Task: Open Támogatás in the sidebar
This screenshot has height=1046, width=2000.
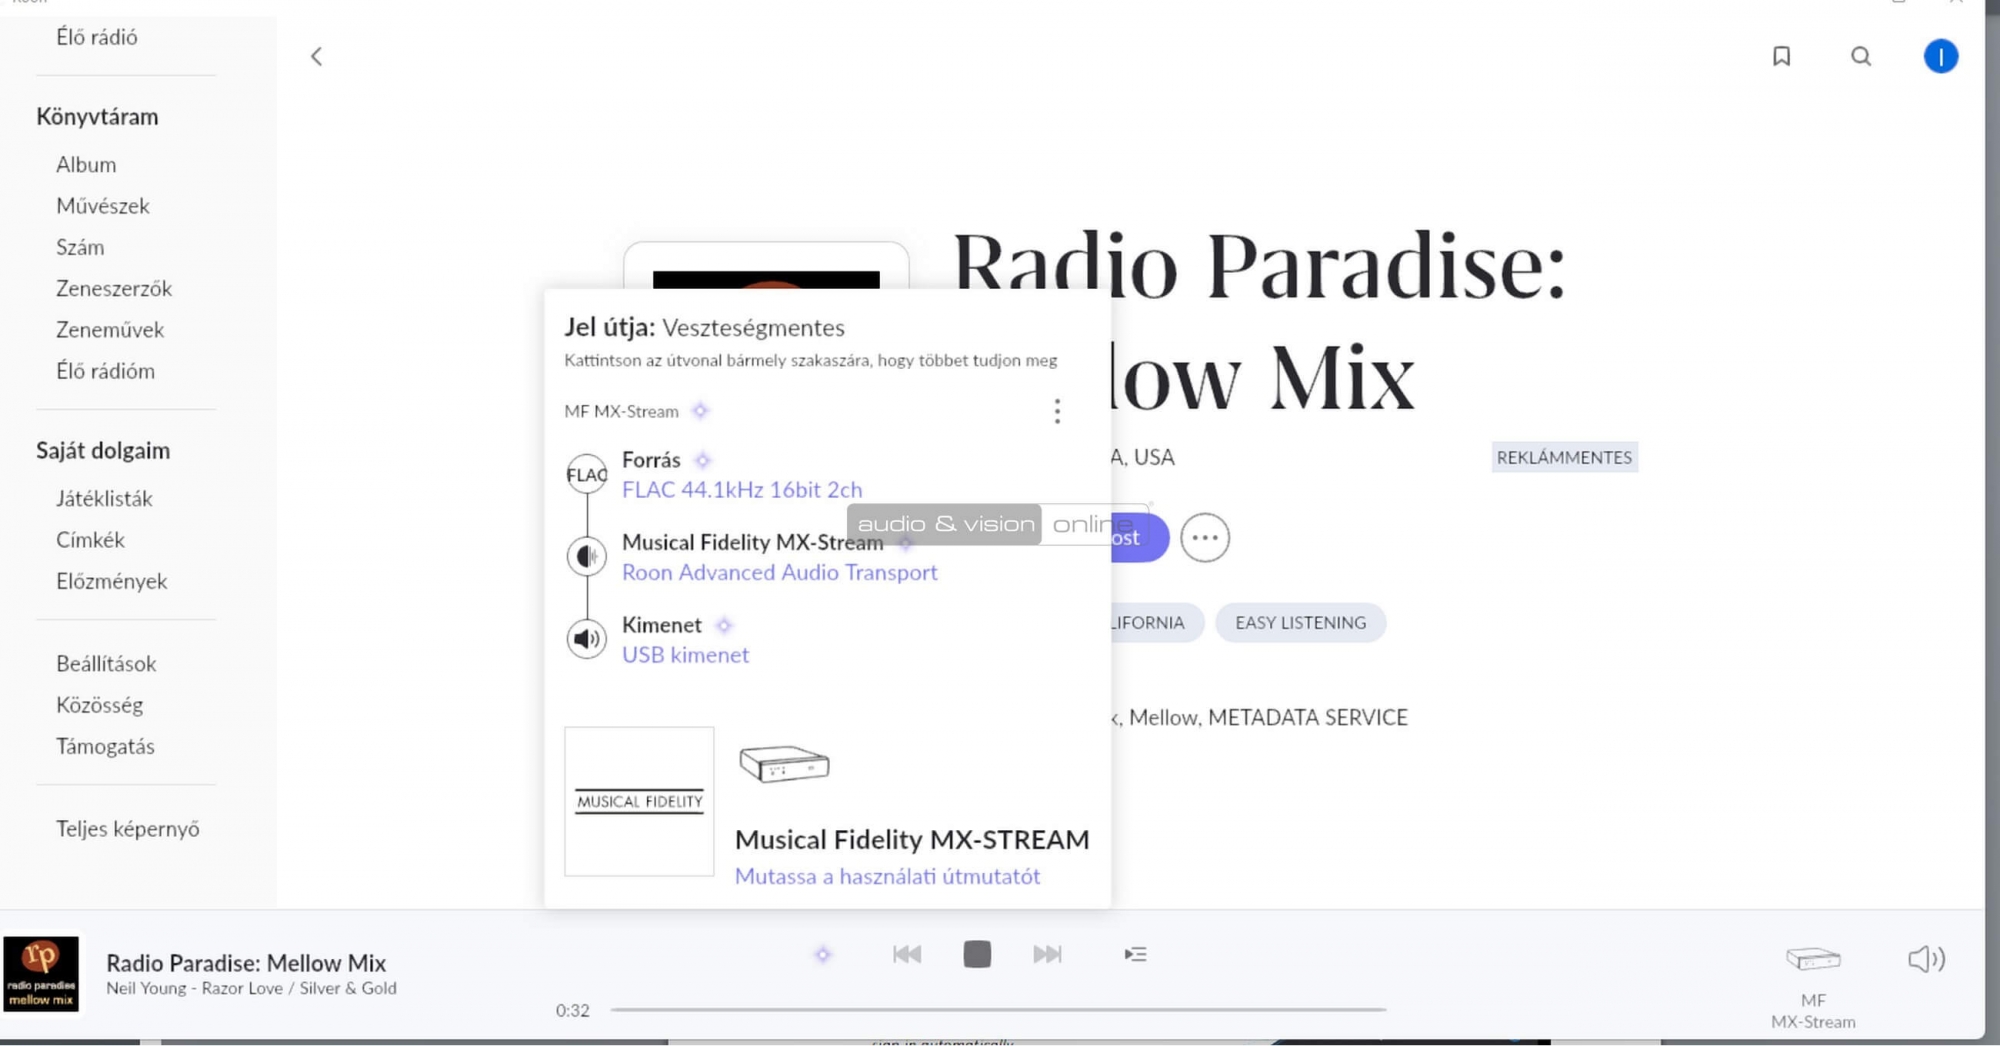Action: (x=106, y=746)
